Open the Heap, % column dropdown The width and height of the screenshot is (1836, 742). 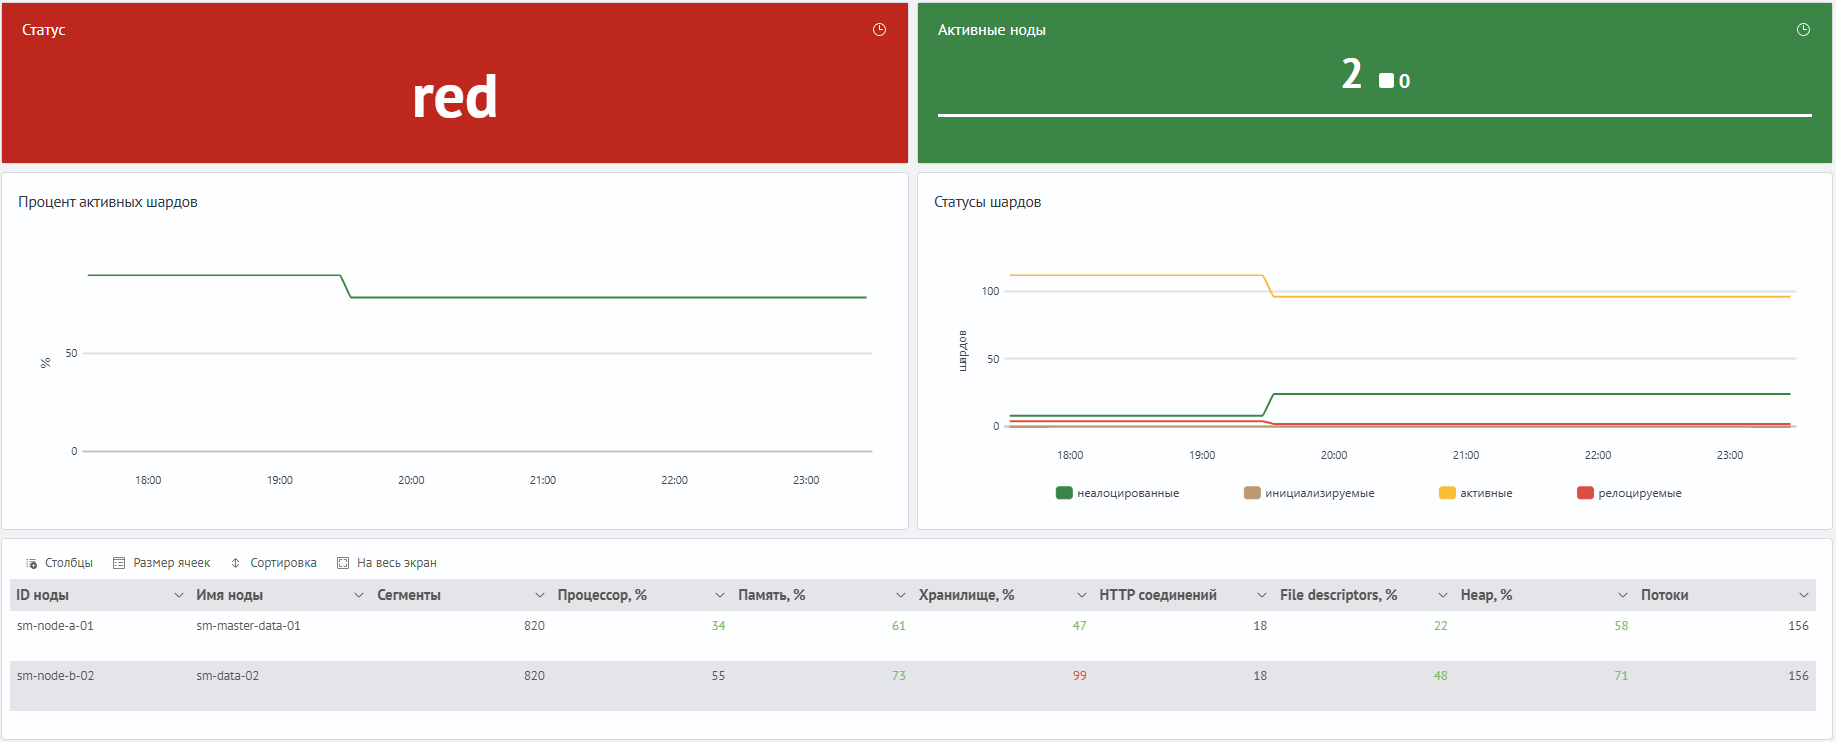1623,595
